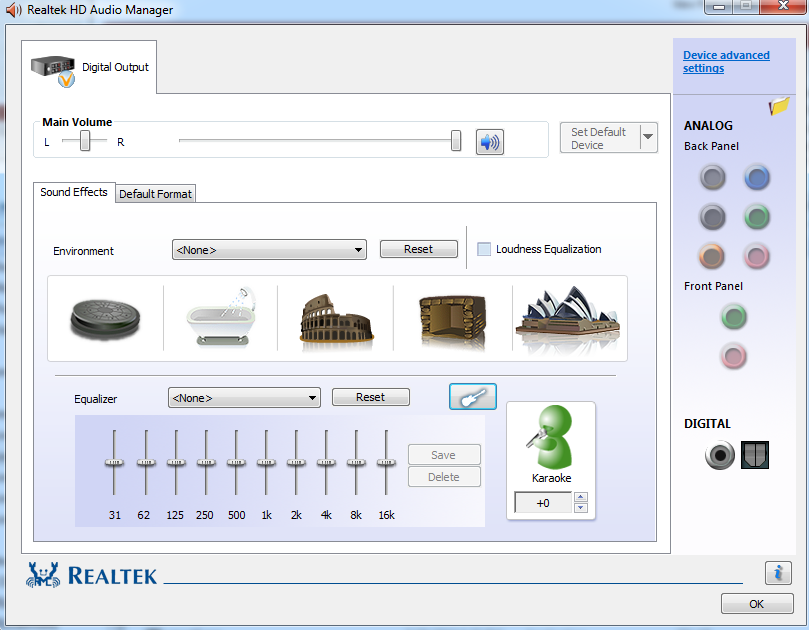Switch to the Default Format tab
Screen dimensions: 809x630
click(x=156, y=194)
